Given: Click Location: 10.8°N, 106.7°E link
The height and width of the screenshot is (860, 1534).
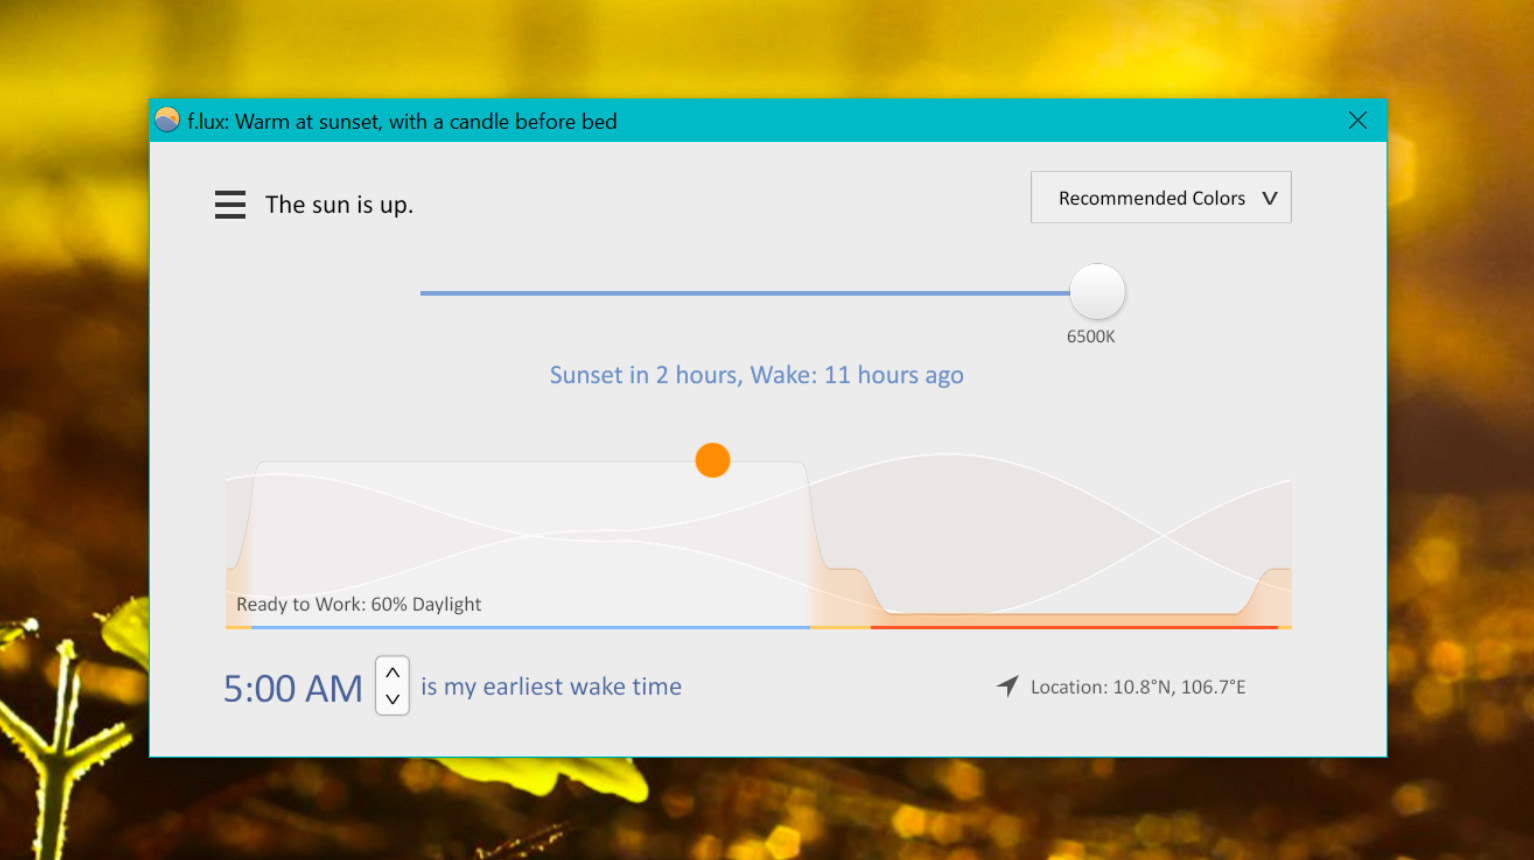Looking at the screenshot, I should tap(1138, 687).
